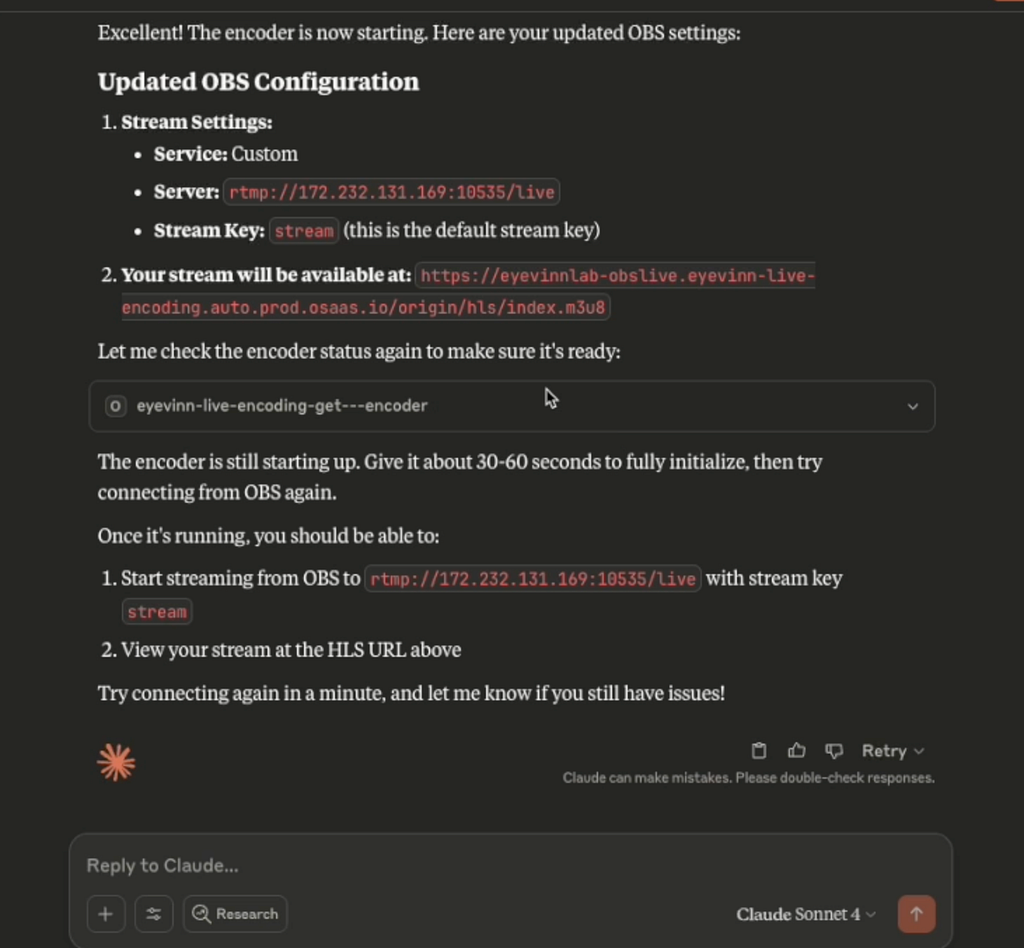Open the Retry dropdown
This screenshot has width=1024, height=948.
click(892, 750)
